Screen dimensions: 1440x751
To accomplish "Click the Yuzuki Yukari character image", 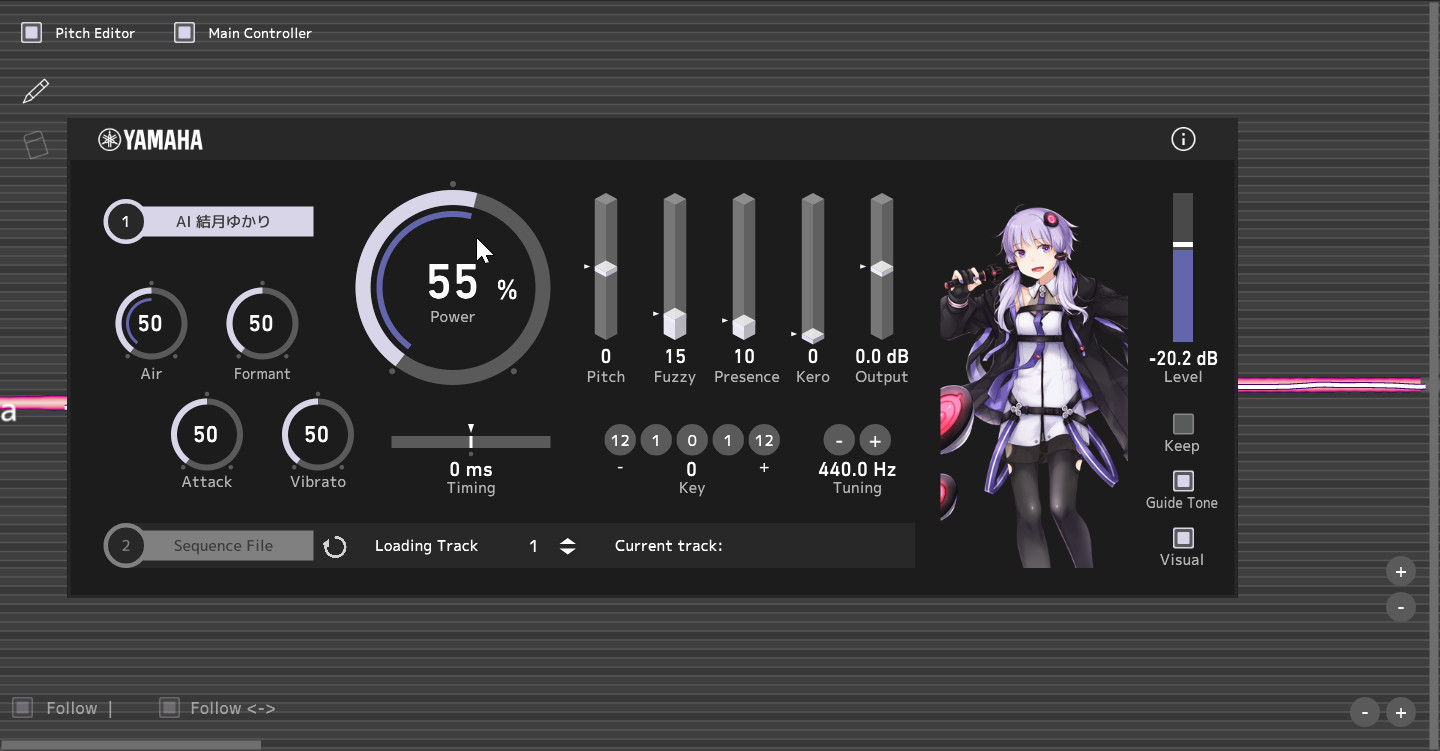I will click(x=1035, y=385).
